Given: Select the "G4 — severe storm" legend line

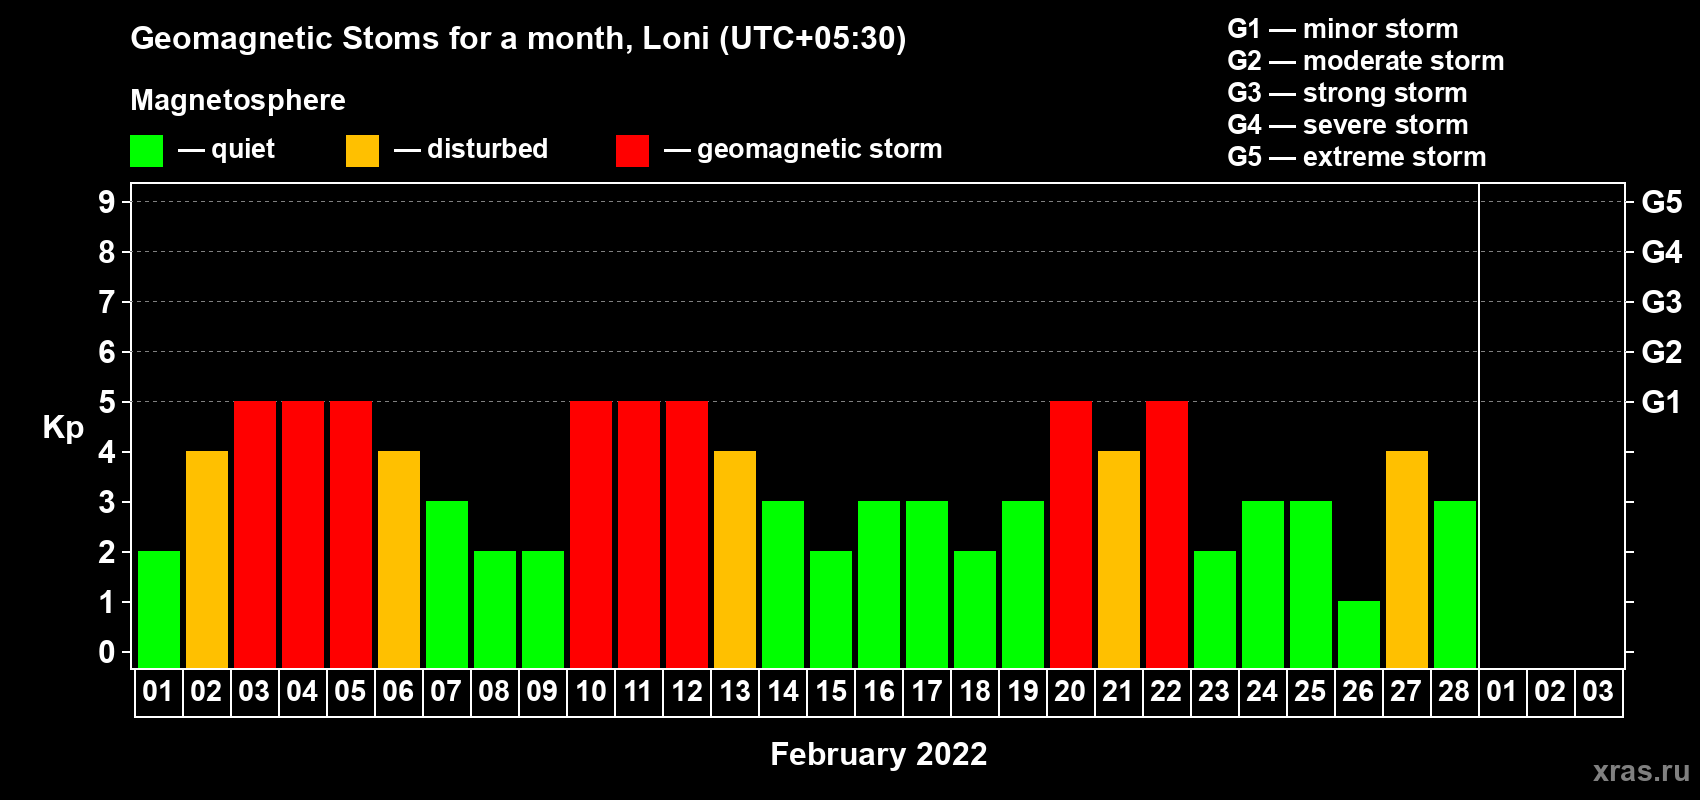Looking at the screenshot, I should 1348,125.
